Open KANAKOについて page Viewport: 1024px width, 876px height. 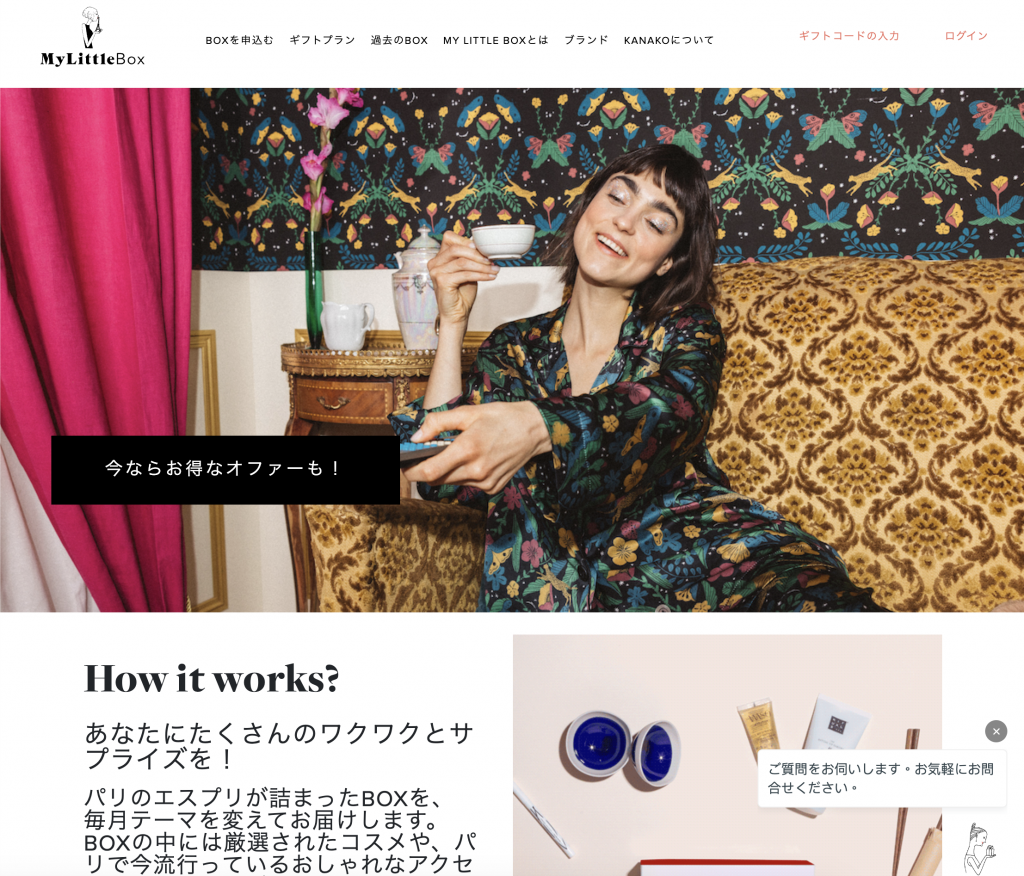(669, 40)
